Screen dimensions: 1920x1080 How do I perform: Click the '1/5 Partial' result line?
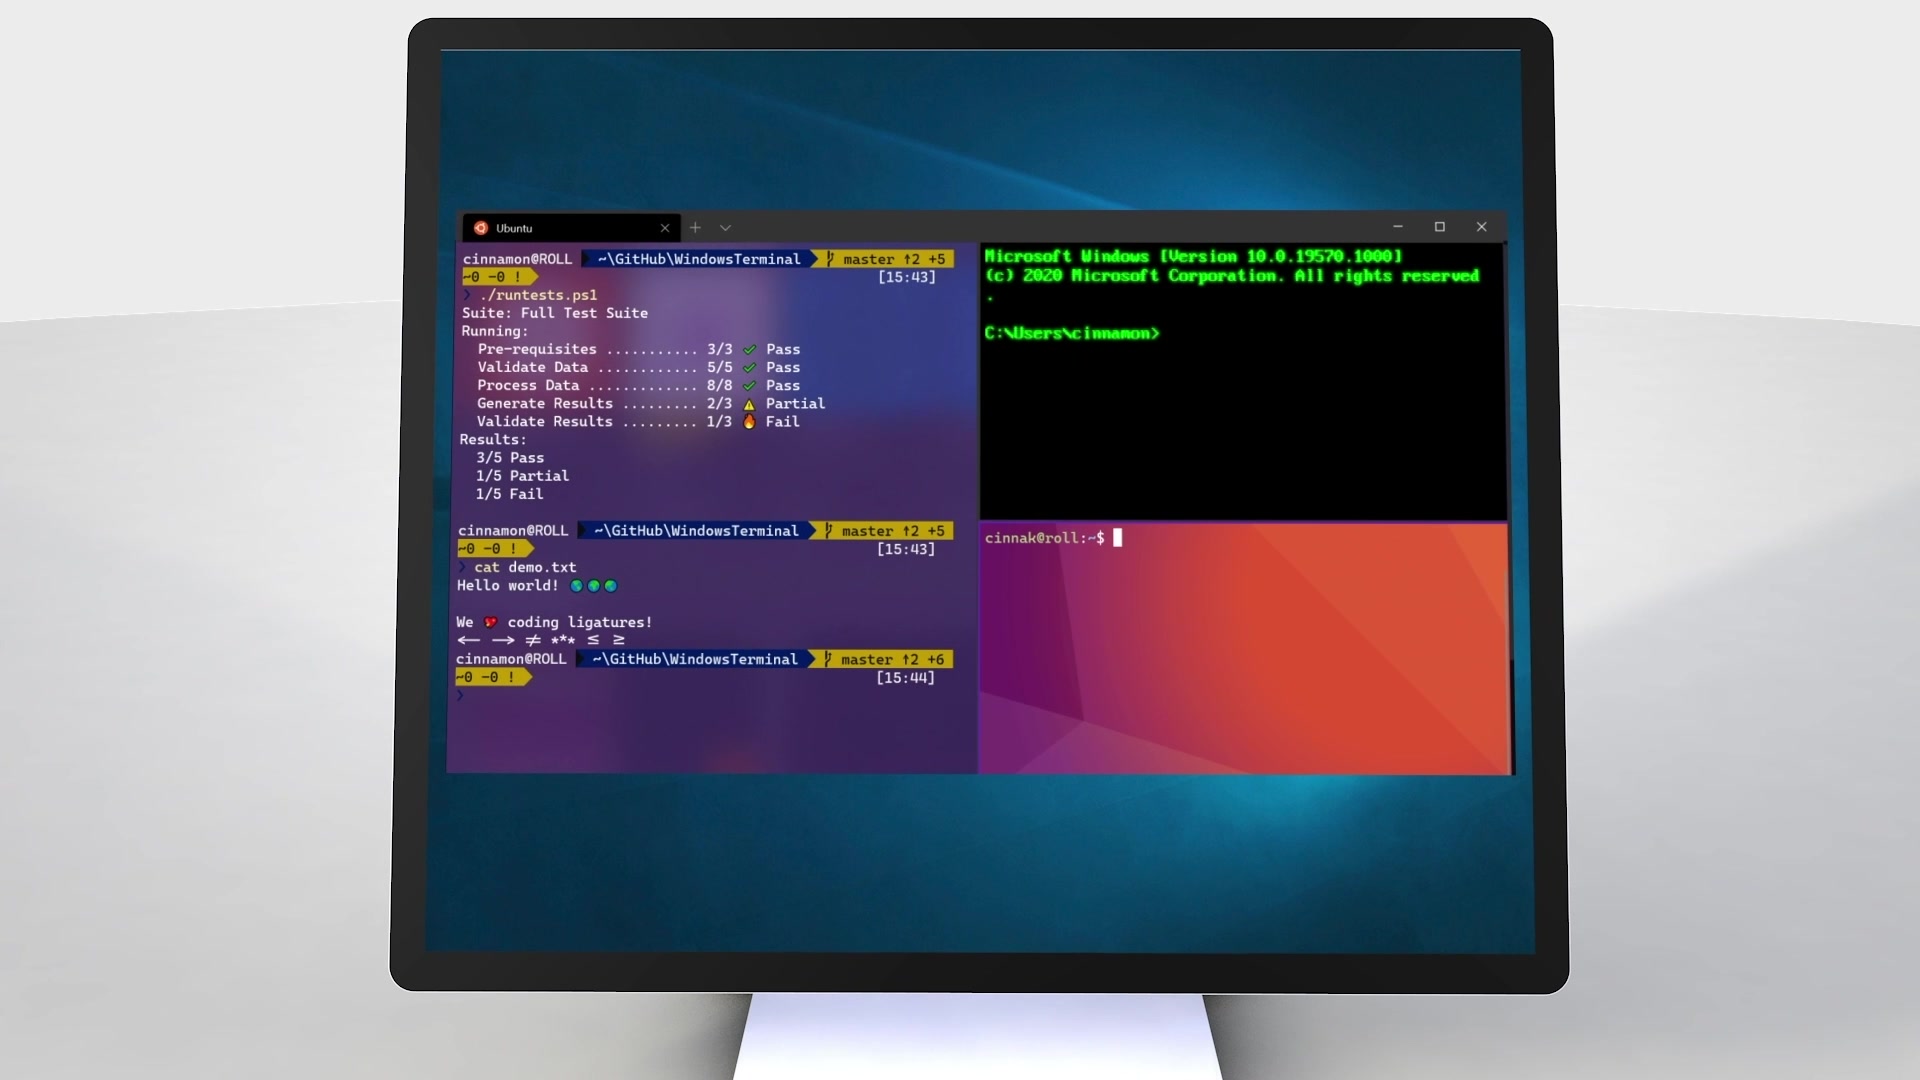pos(522,476)
